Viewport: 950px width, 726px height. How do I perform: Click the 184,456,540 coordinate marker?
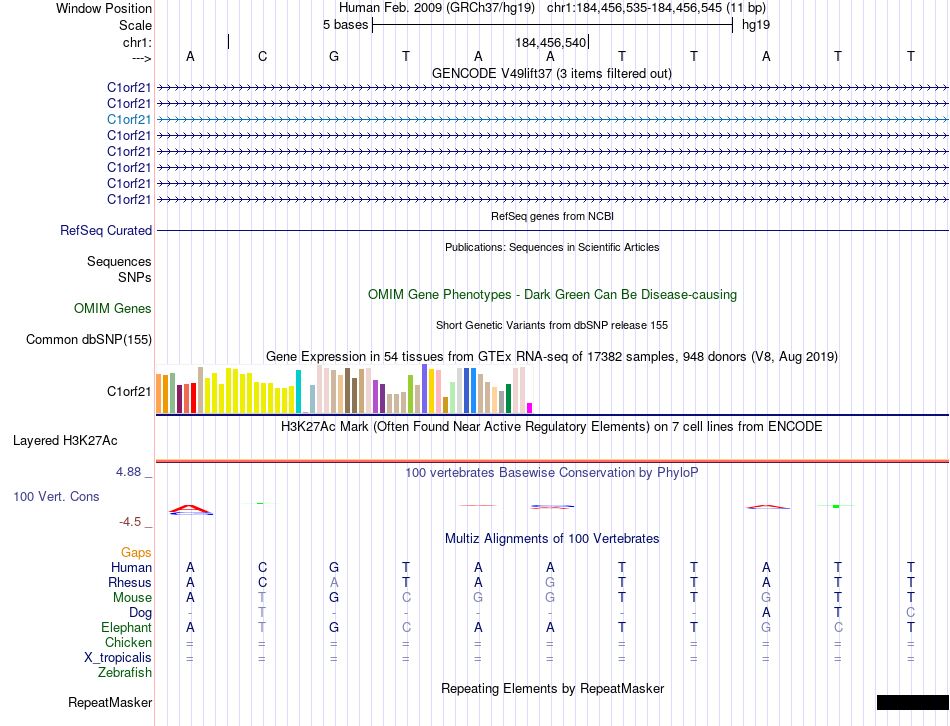click(x=551, y=42)
